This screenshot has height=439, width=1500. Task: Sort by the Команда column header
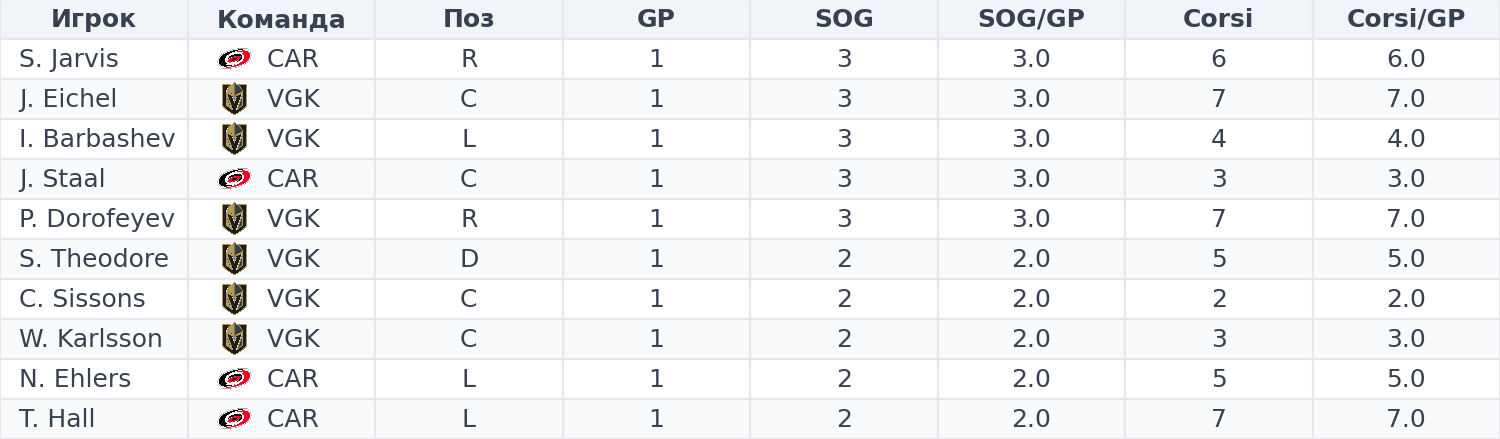point(281,19)
